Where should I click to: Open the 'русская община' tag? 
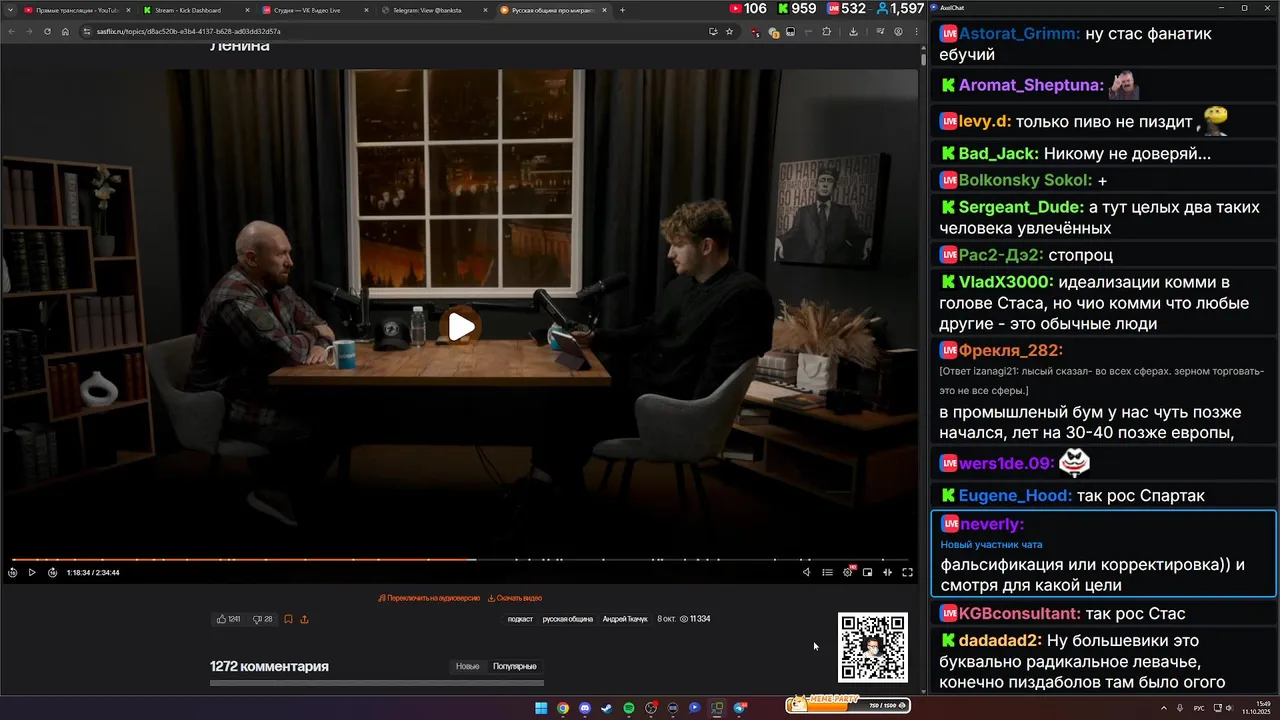[x=568, y=619]
